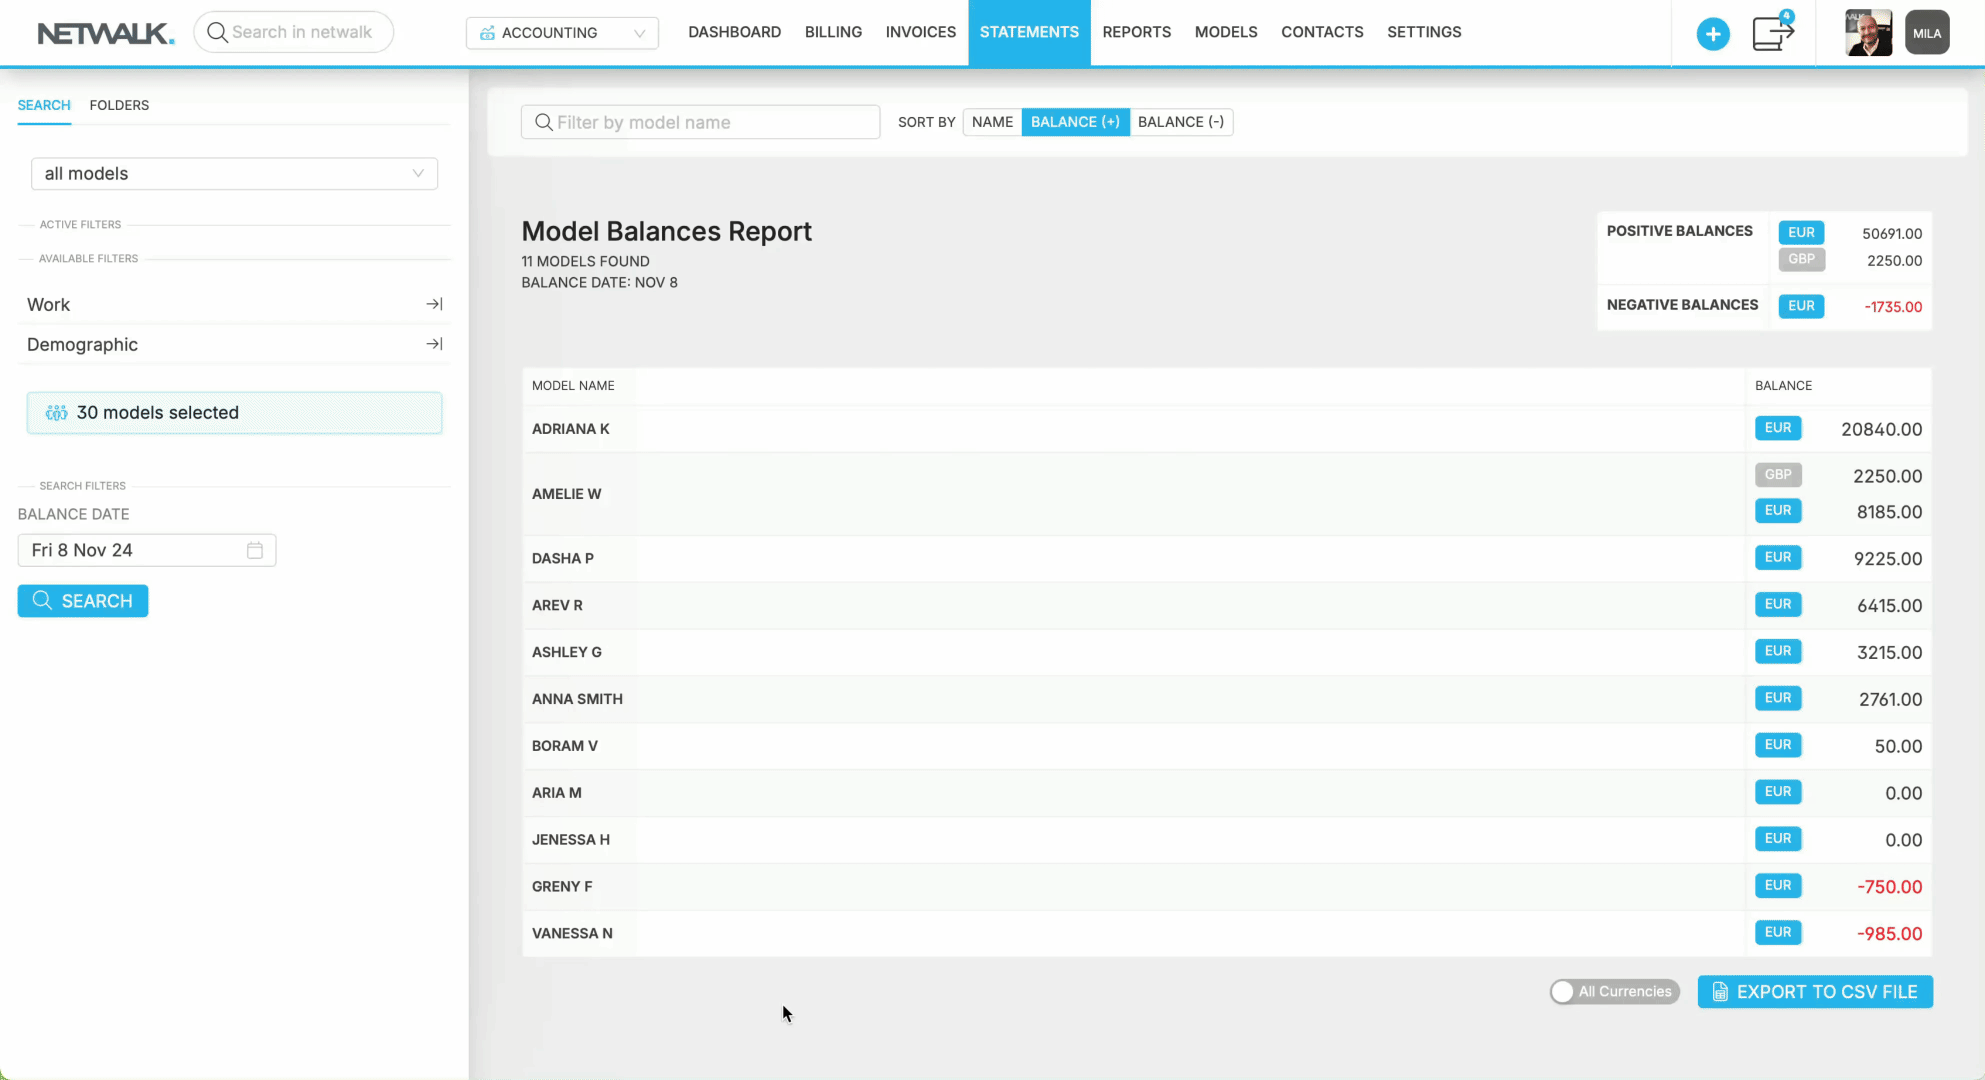Click the MILA account badge

click(x=1927, y=33)
